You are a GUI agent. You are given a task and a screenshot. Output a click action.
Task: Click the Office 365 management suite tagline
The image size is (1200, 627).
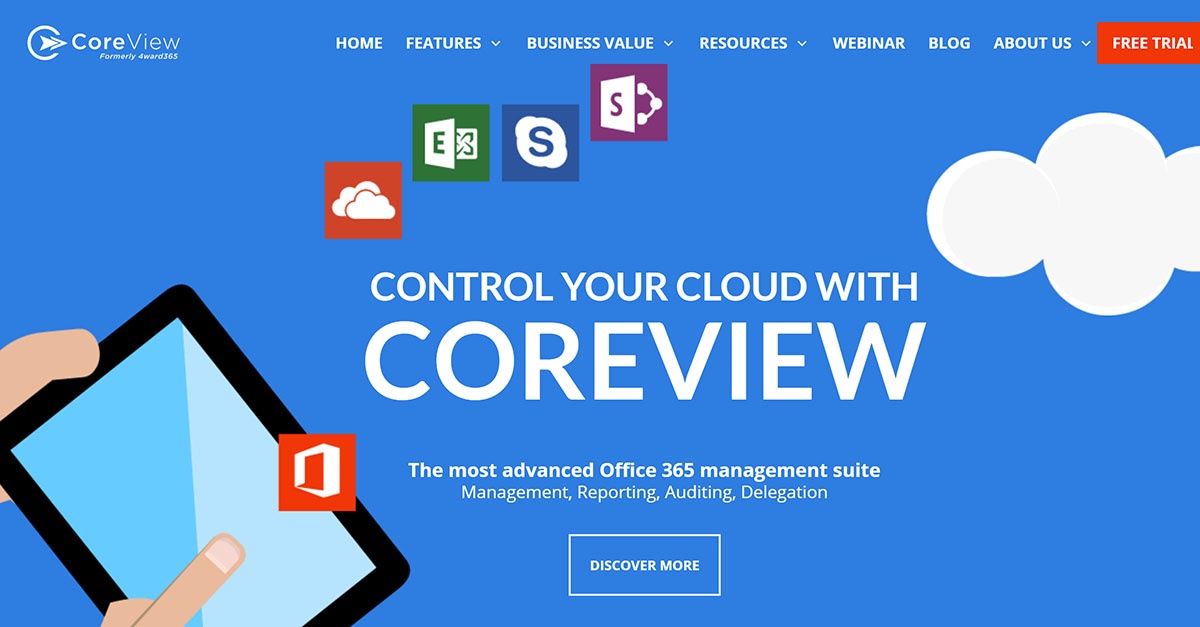(x=644, y=470)
